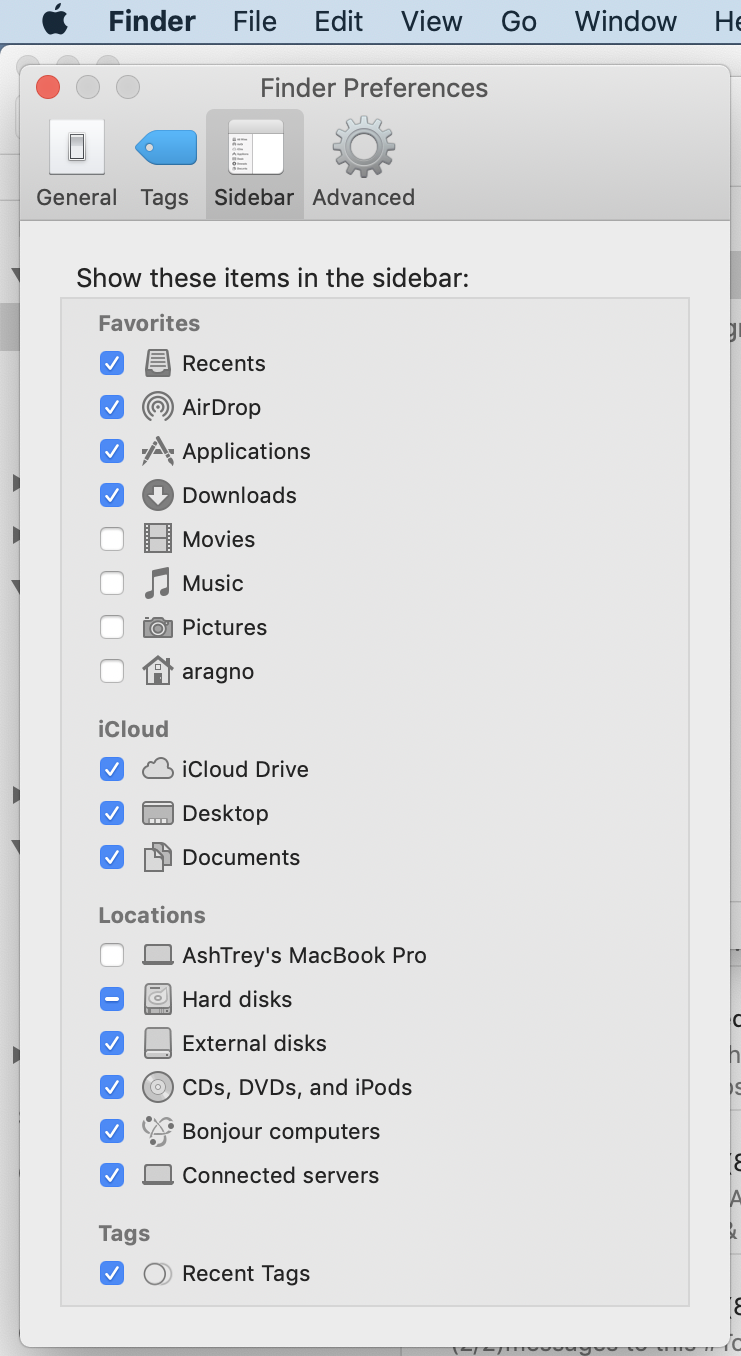Viewport: 741px width, 1356px height.
Task: Open the Go menu in the menu bar
Action: [518, 21]
